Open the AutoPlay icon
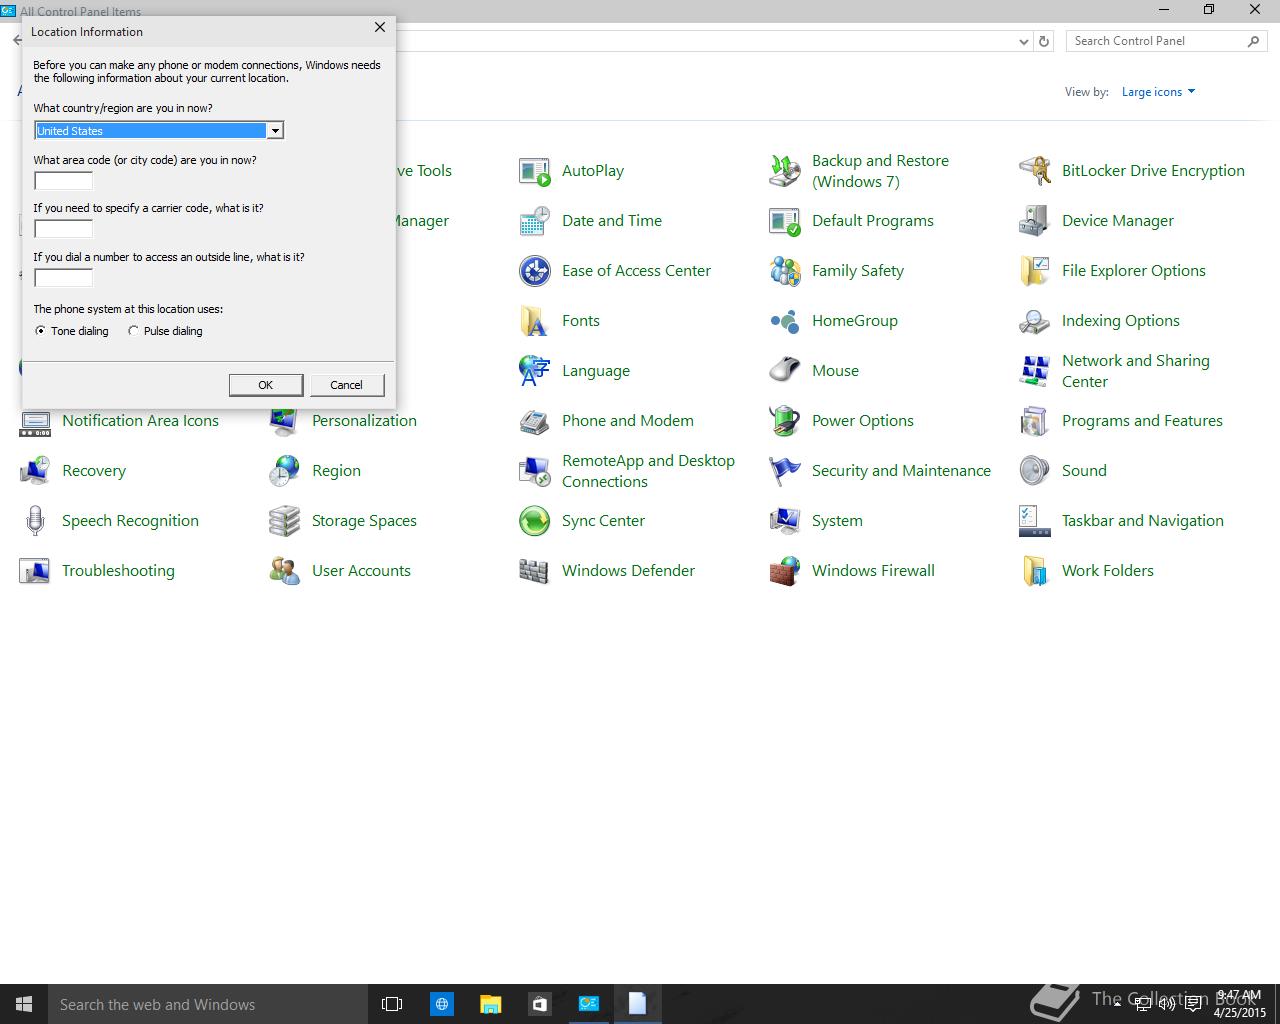 coord(535,171)
